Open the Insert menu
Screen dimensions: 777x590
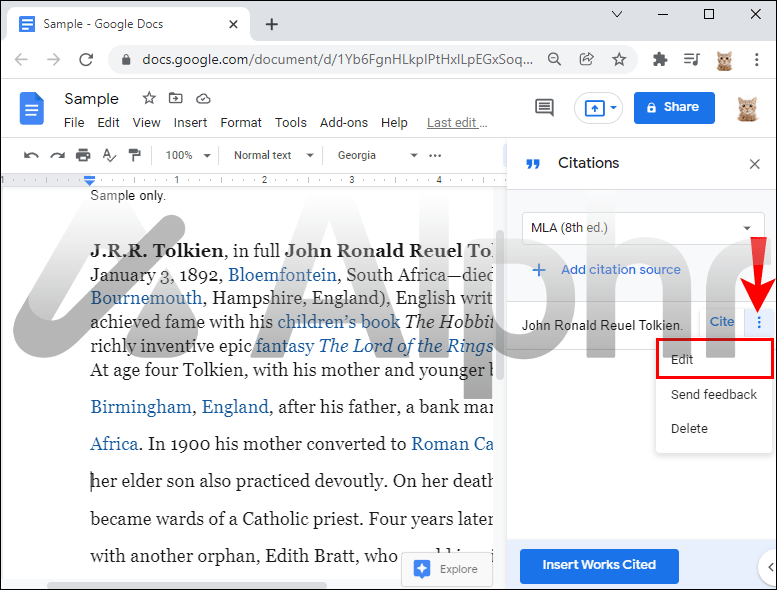click(x=190, y=123)
